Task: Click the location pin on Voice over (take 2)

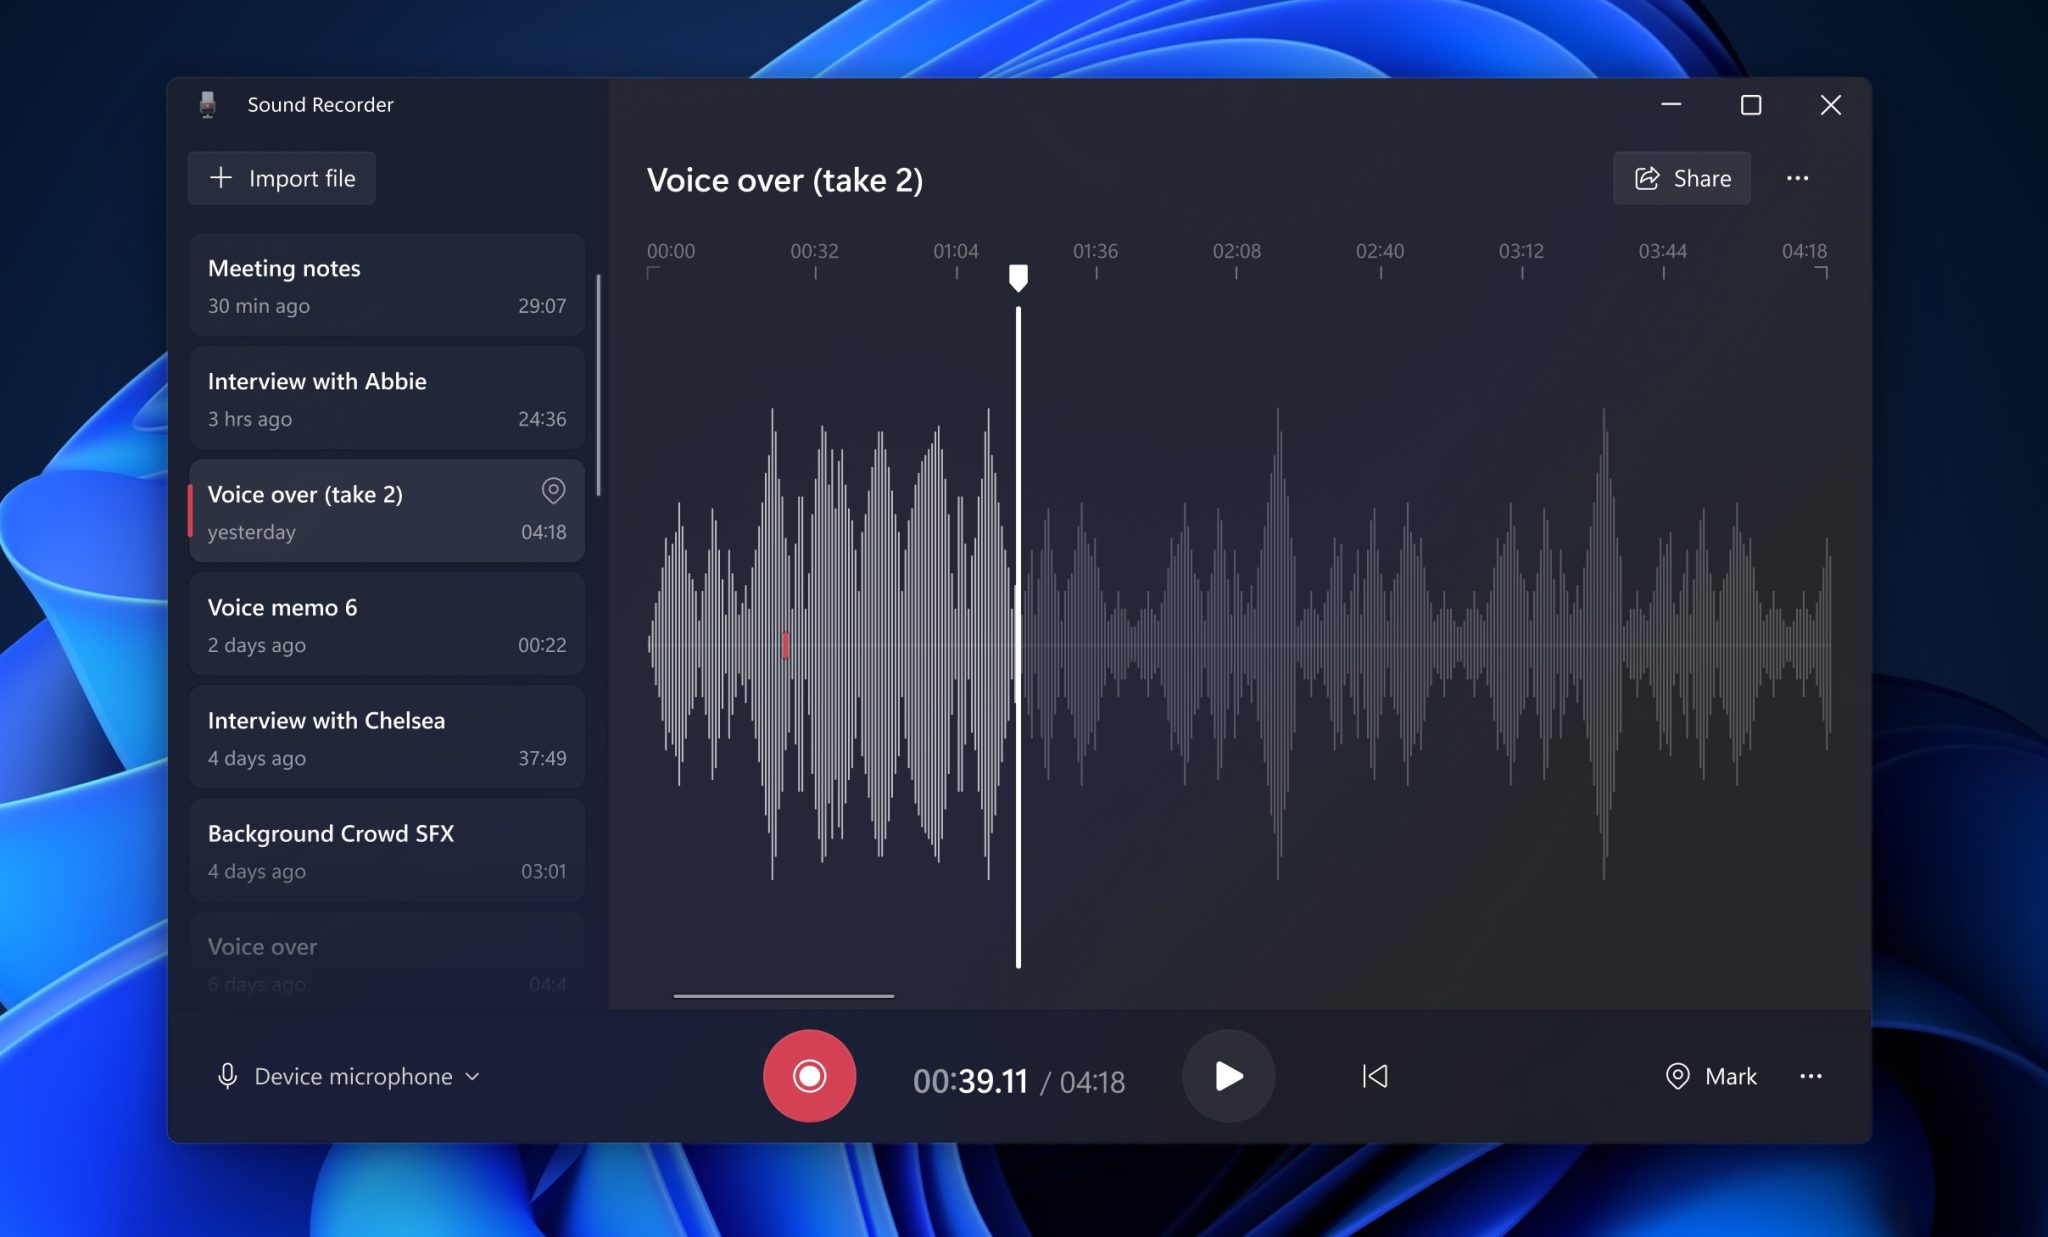Action: [553, 491]
